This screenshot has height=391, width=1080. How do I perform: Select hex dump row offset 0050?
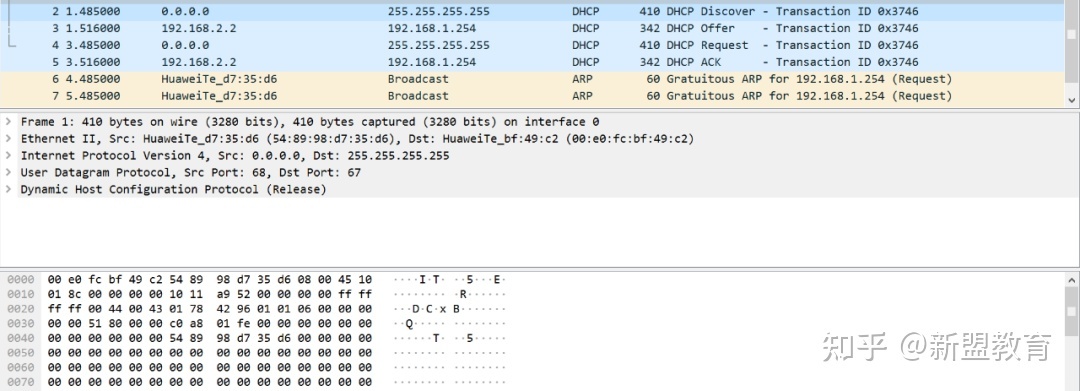[256, 352]
